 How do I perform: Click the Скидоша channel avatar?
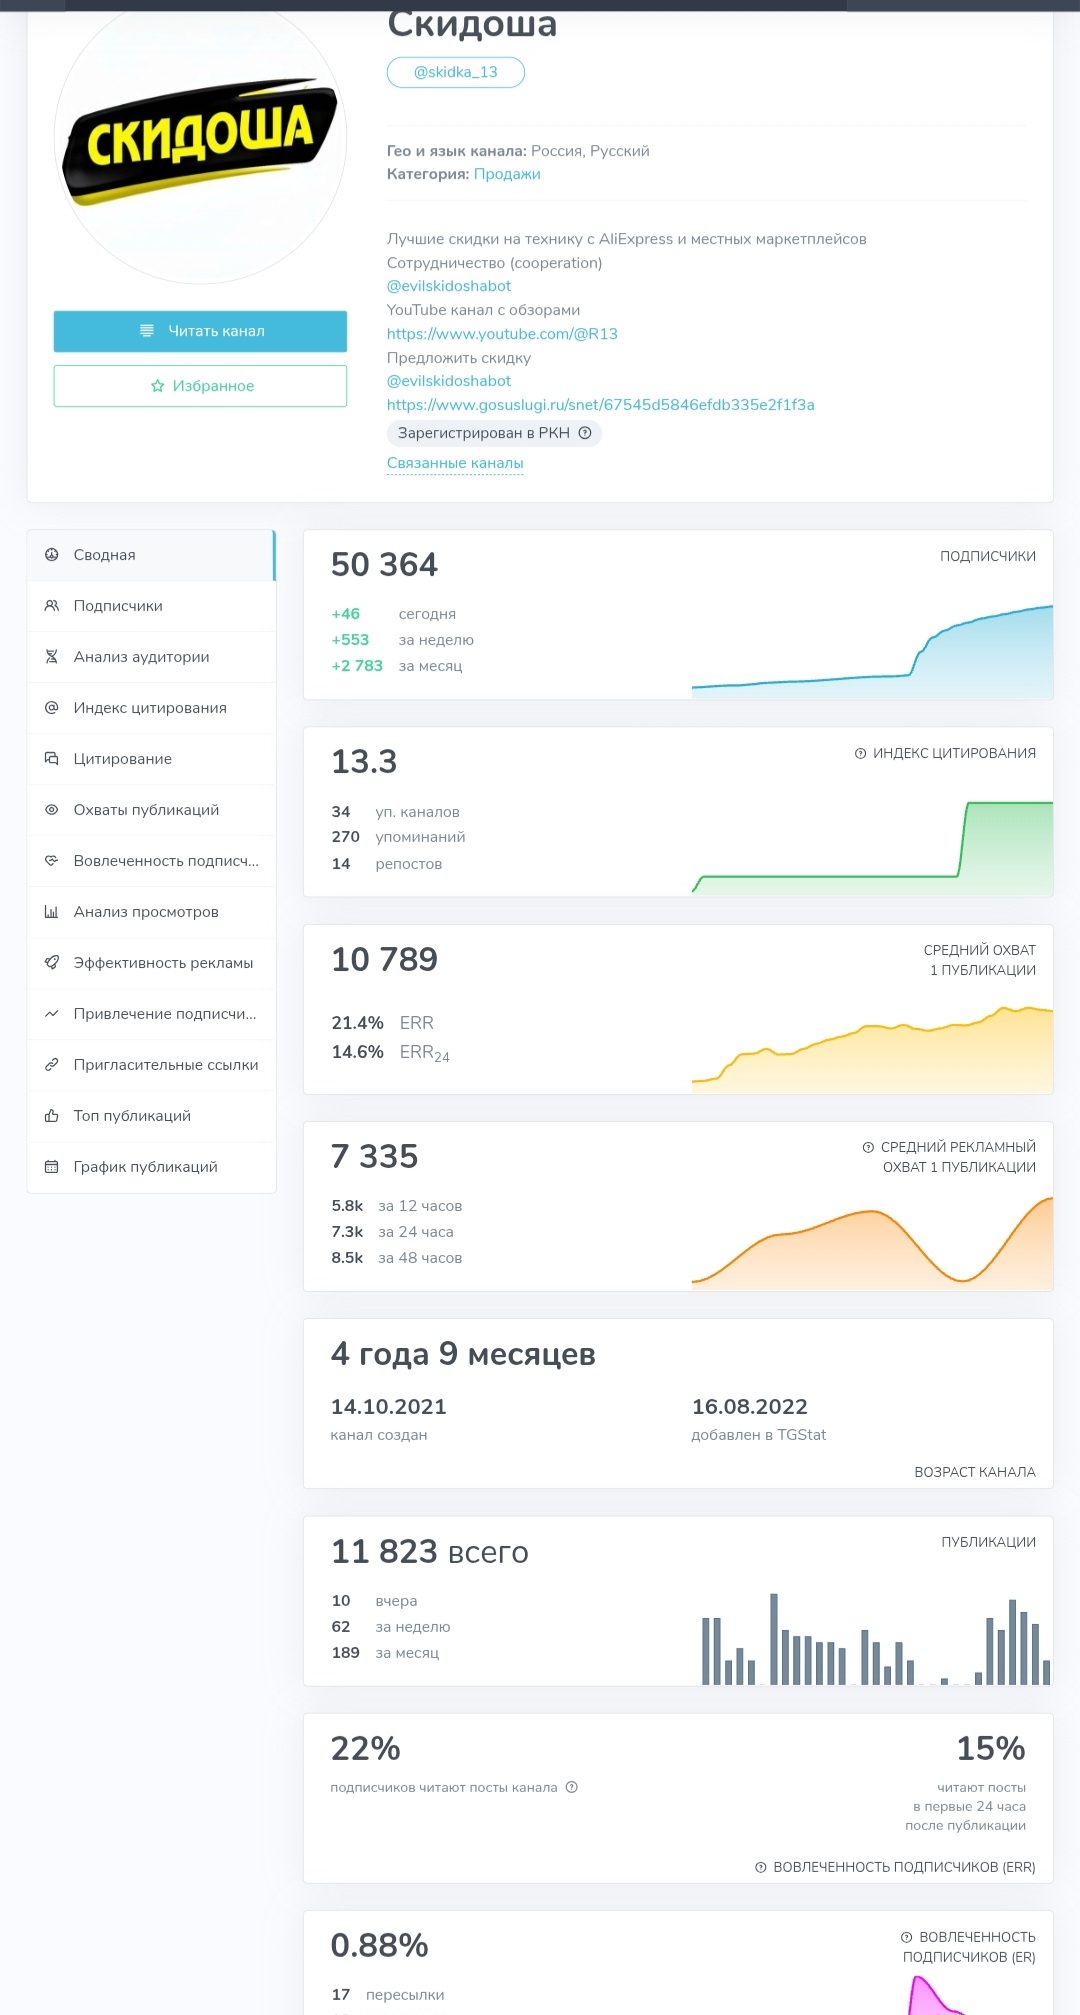(200, 140)
